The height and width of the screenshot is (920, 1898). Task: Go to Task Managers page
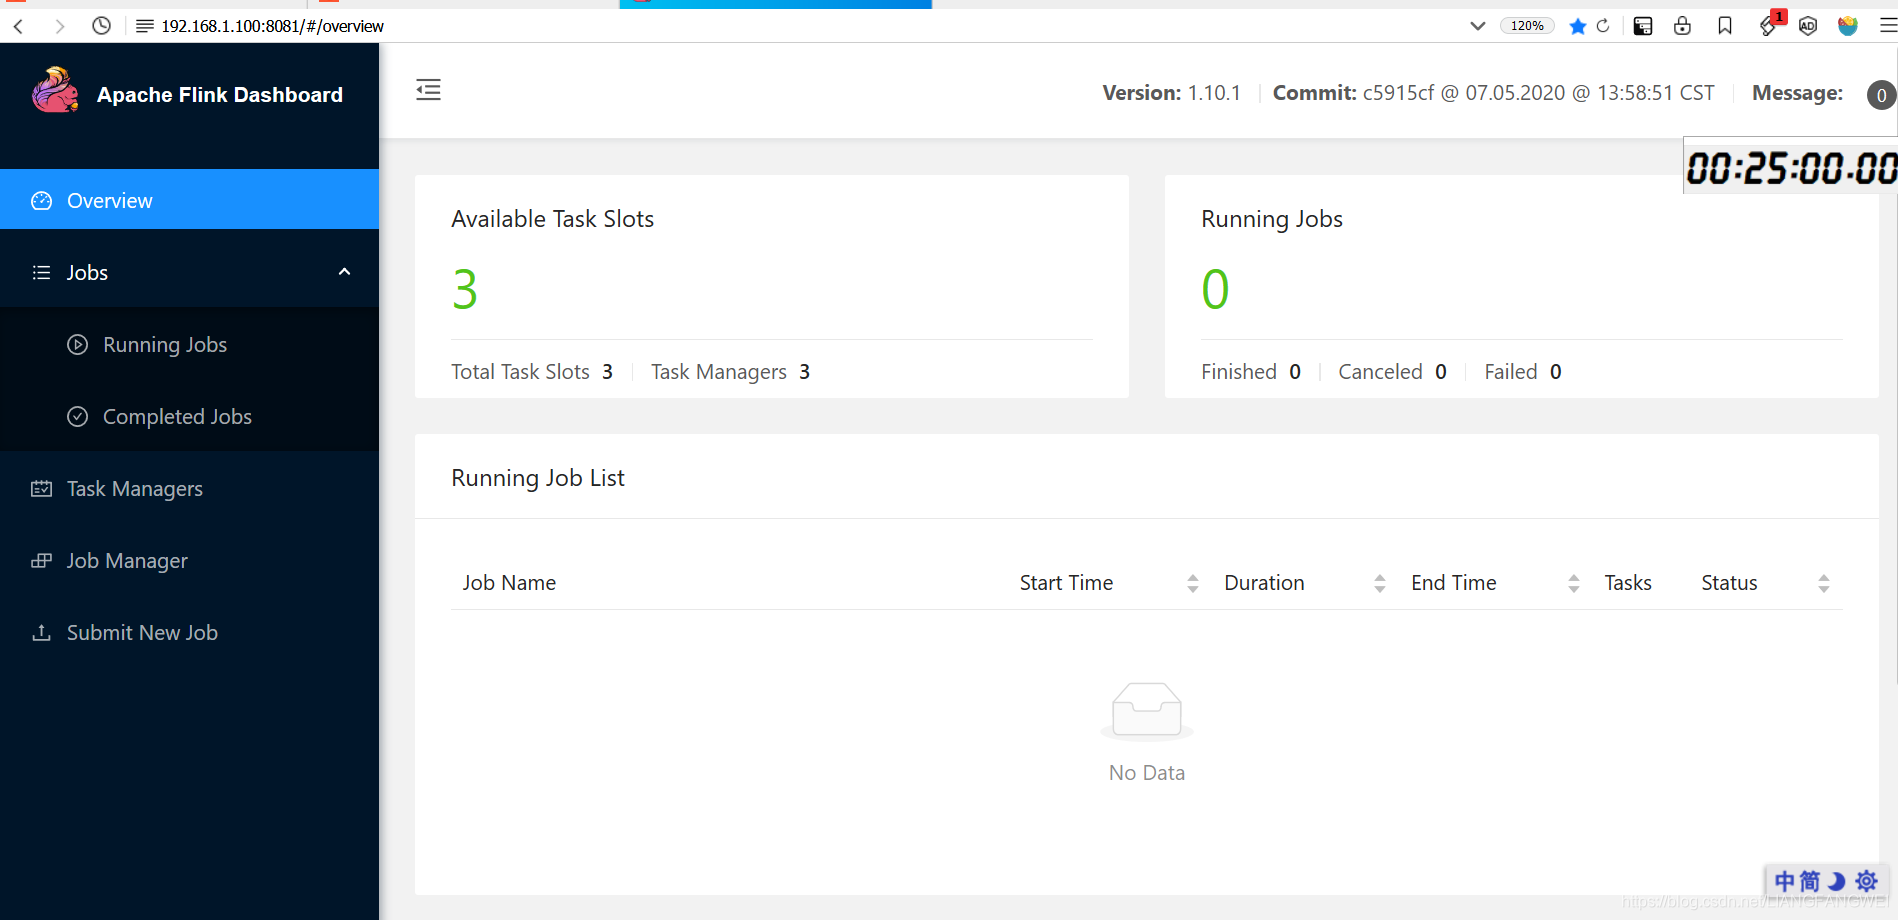point(189,488)
